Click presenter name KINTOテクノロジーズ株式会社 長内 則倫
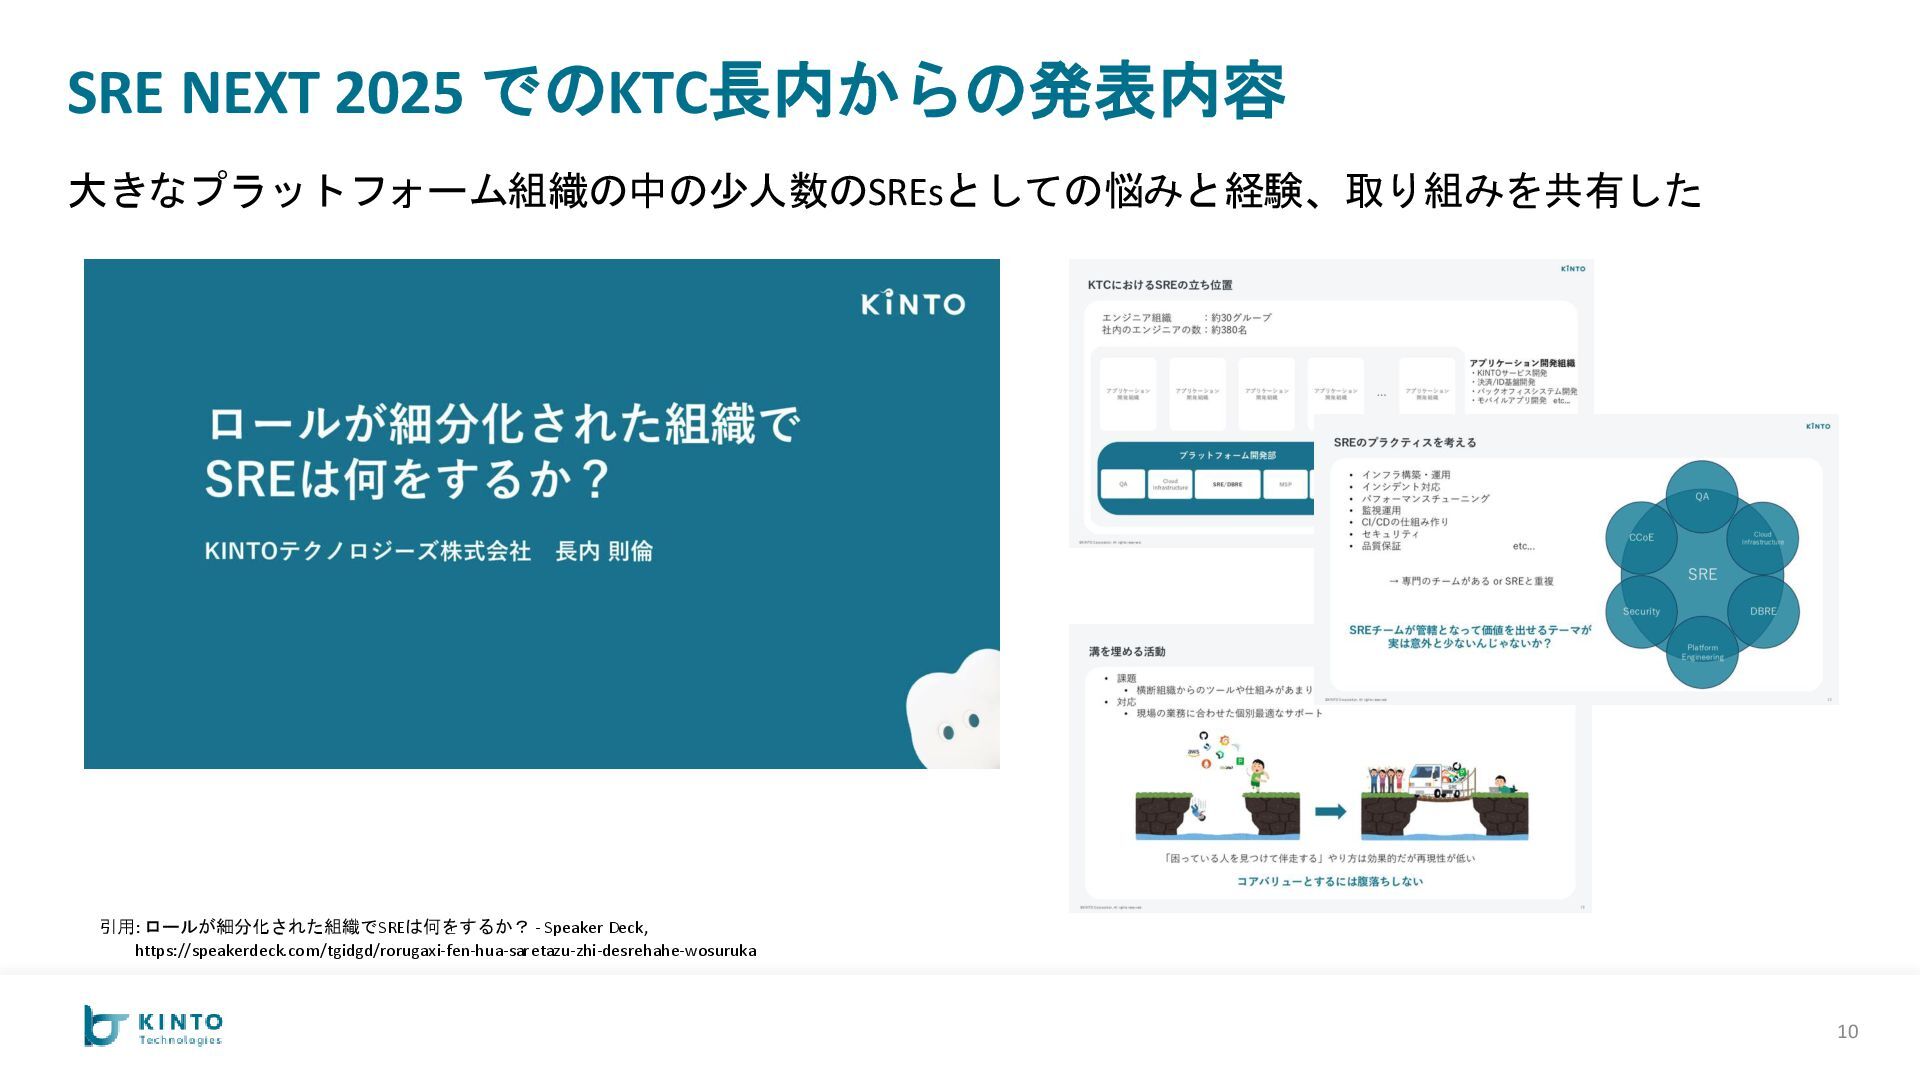This screenshot has height=1080, width=1920. click(428, 551)
